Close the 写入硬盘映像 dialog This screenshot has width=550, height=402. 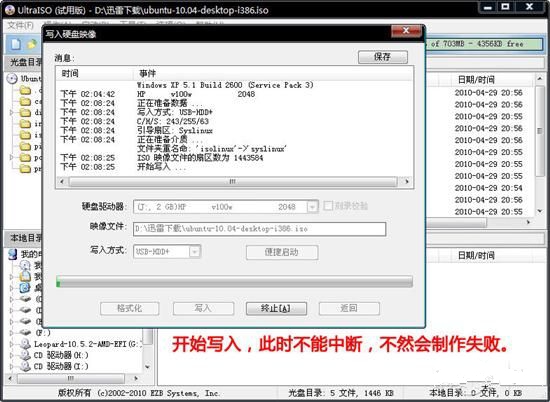pyautogui.click(x=406, y=31)
